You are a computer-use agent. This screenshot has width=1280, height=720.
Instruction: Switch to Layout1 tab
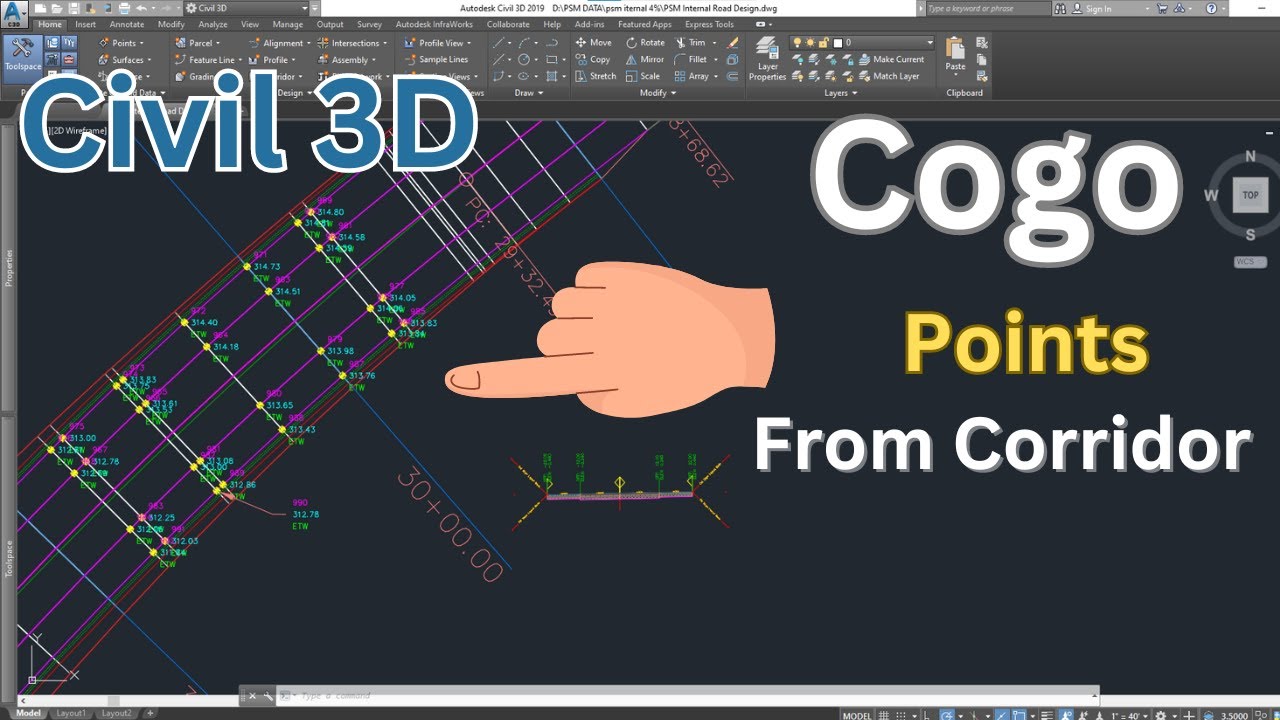tap(70, 713)
